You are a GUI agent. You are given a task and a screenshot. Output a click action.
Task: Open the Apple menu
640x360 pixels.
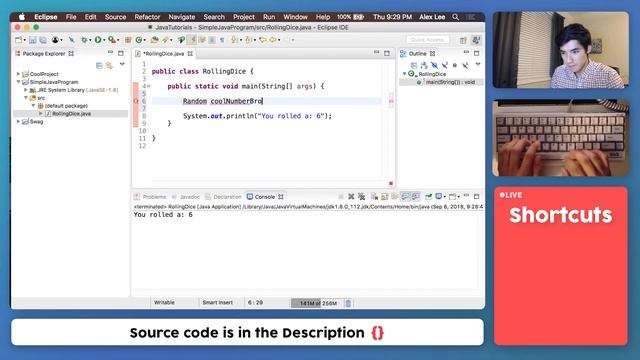tap(22, 17)
